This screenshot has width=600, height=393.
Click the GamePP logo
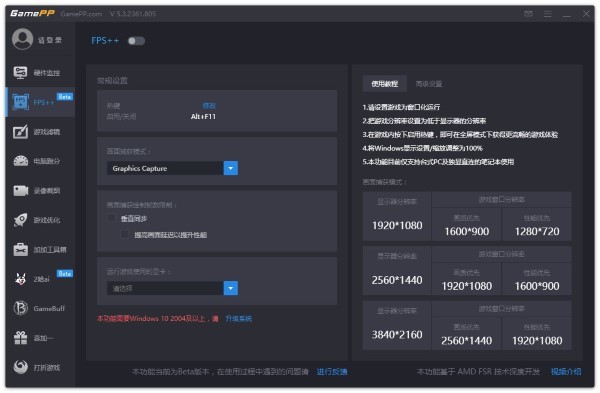click(x=32, y=13)
